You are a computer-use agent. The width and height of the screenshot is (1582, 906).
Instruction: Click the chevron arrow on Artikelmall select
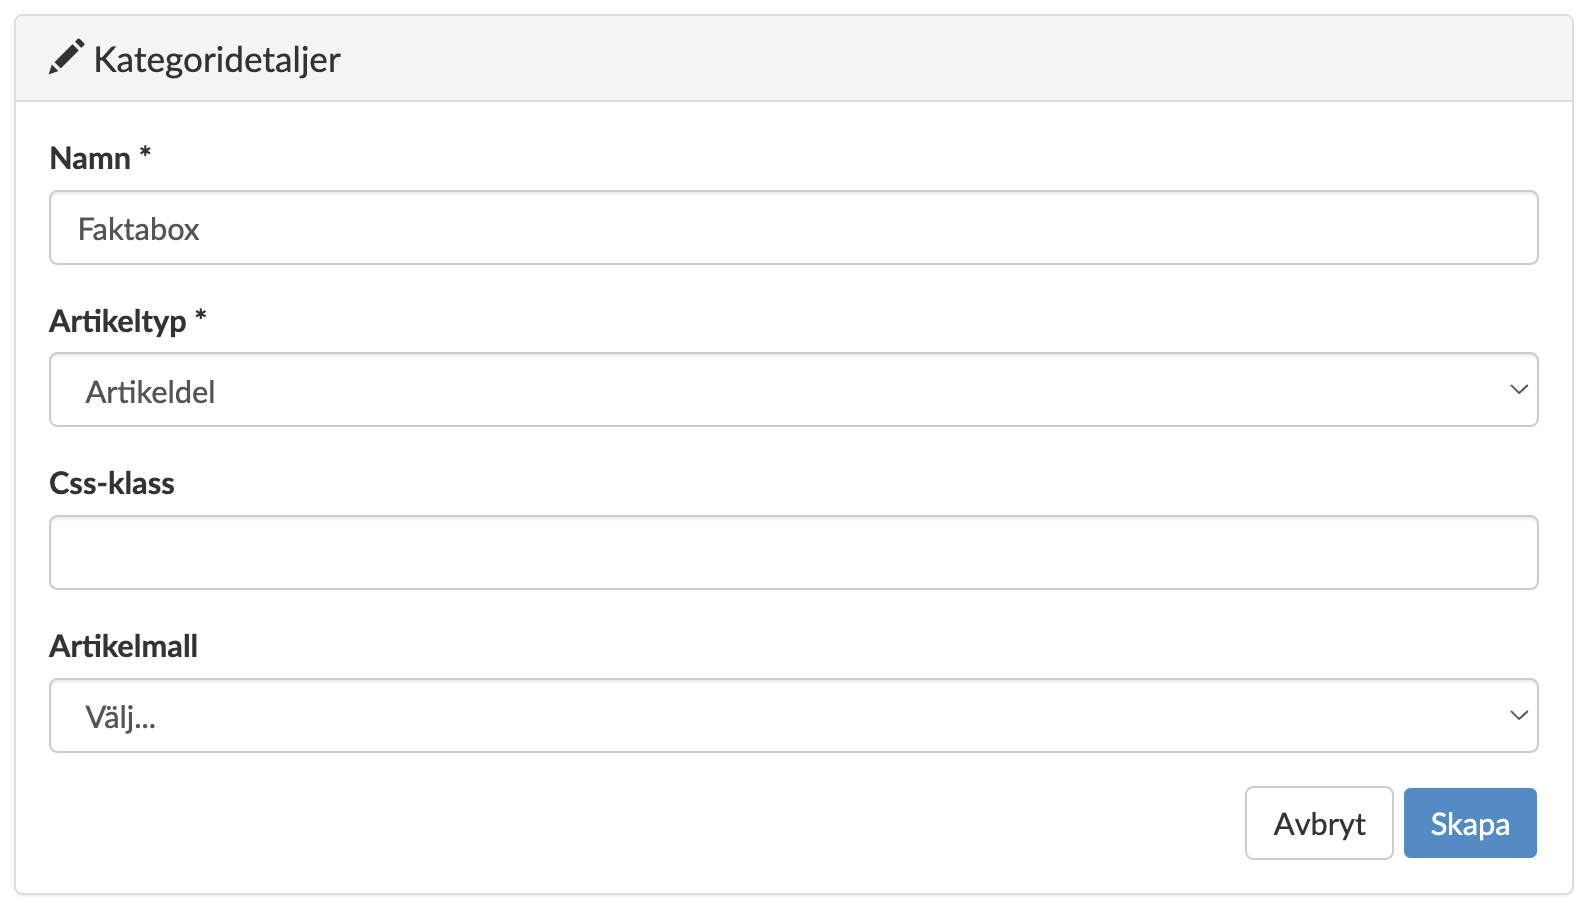[1518, 716]
